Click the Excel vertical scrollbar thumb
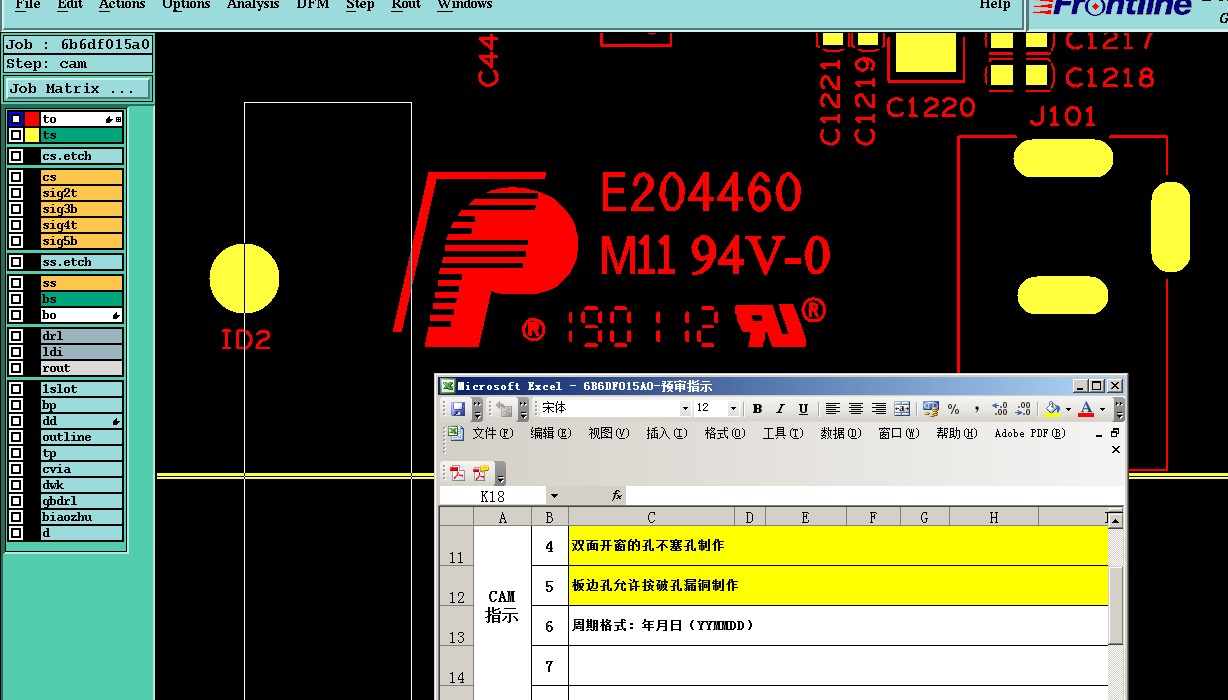1228x700 pixels. coord(1116,604)
